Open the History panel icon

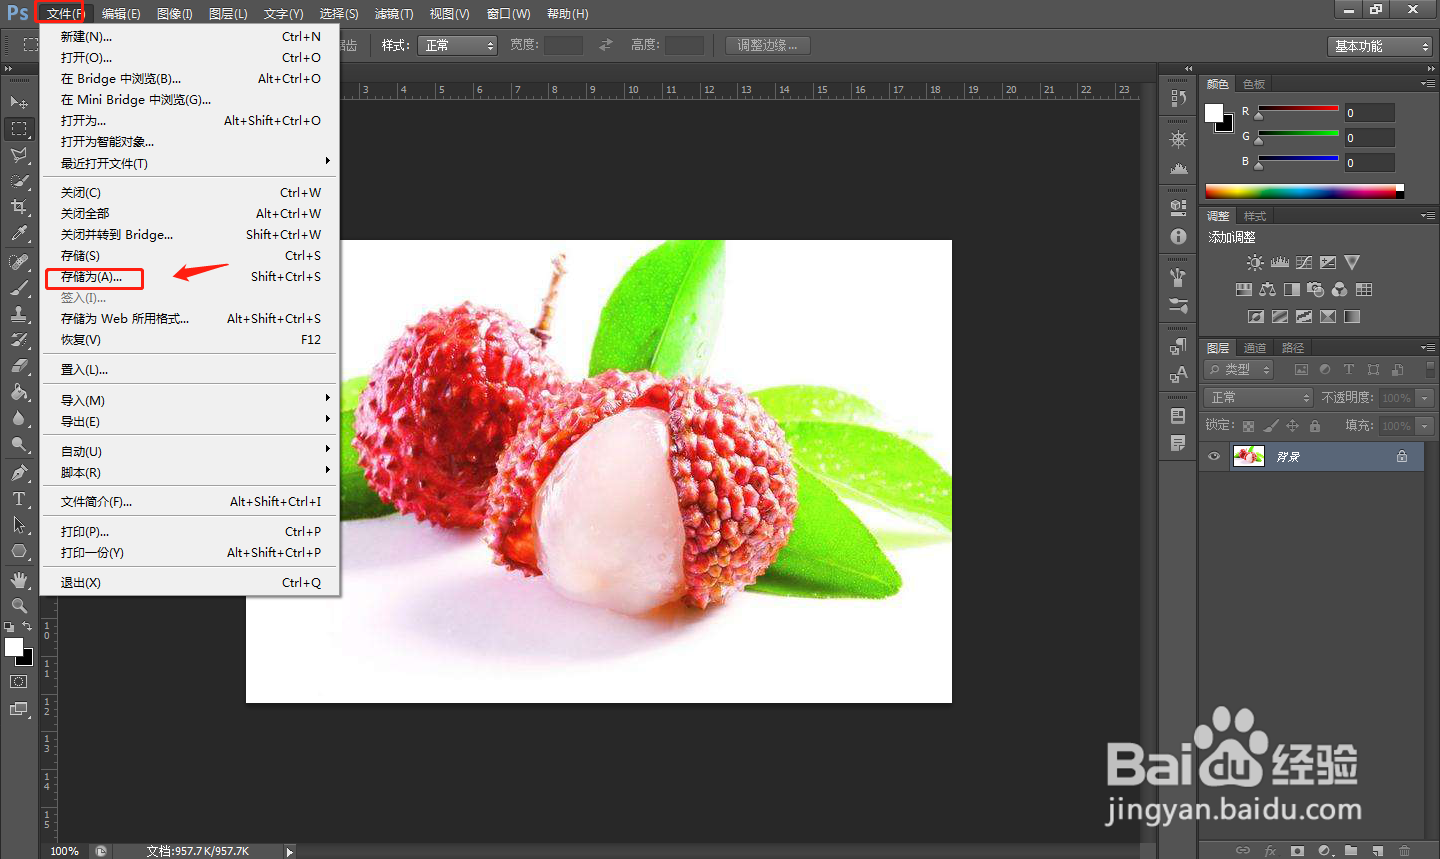(x=1178, y=98)
